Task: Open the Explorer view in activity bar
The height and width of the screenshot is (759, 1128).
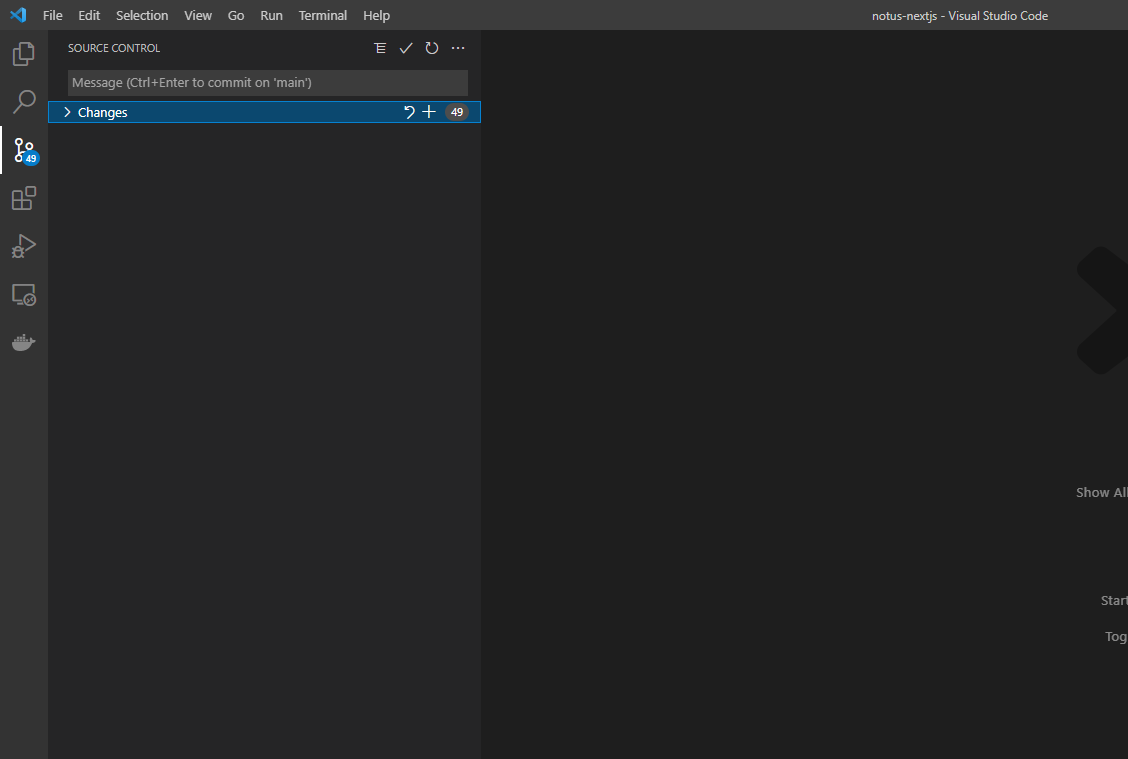Action: 24,54
